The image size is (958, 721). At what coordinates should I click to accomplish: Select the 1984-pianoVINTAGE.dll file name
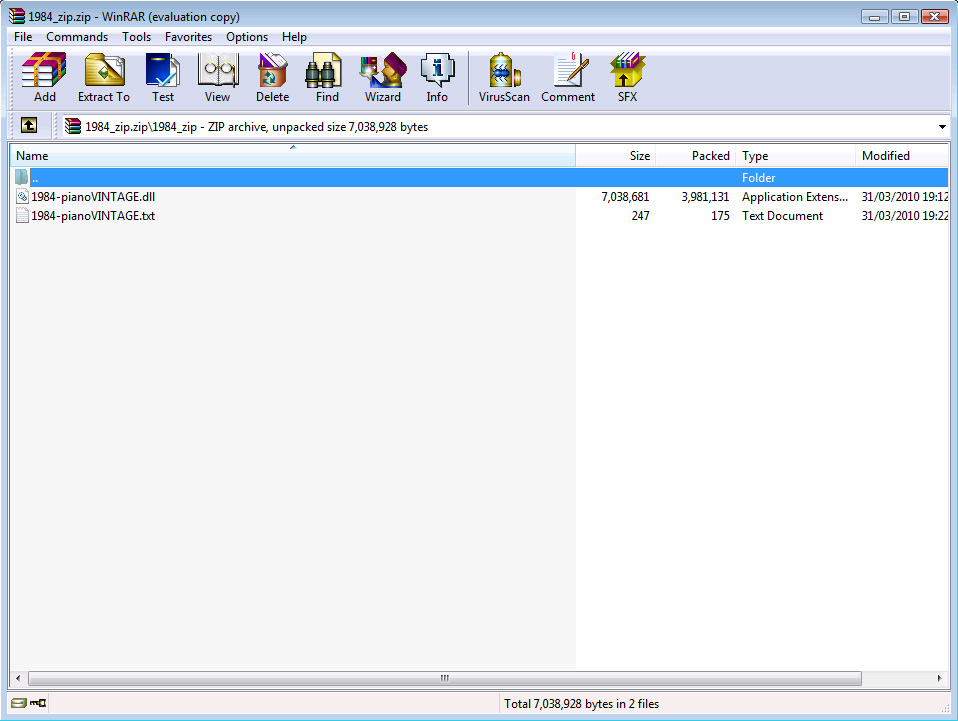(x=93, y=197)
